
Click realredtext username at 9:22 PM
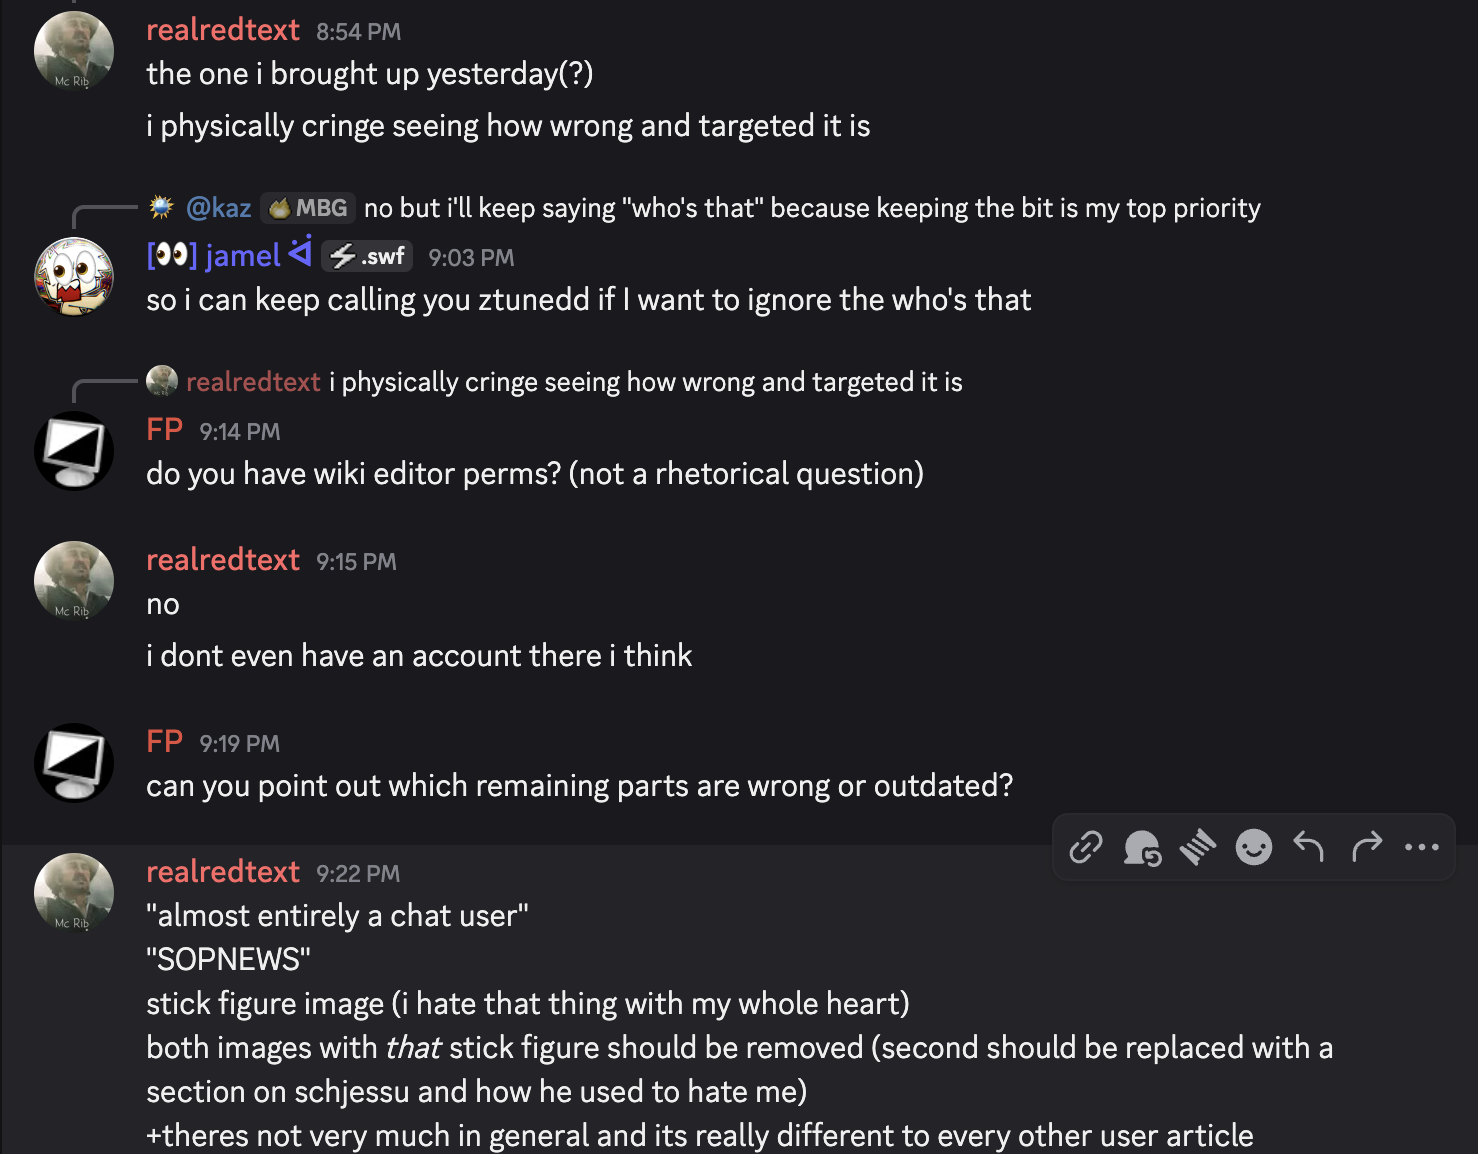[x=222, y=872]
